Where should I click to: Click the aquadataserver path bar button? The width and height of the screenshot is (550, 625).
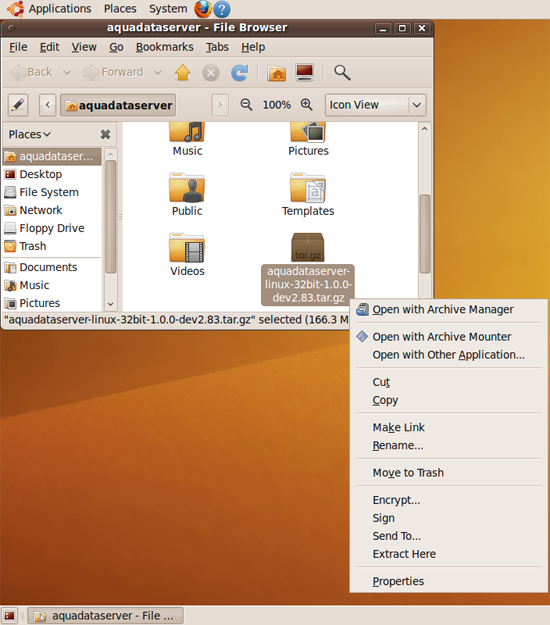coord(118,105)
